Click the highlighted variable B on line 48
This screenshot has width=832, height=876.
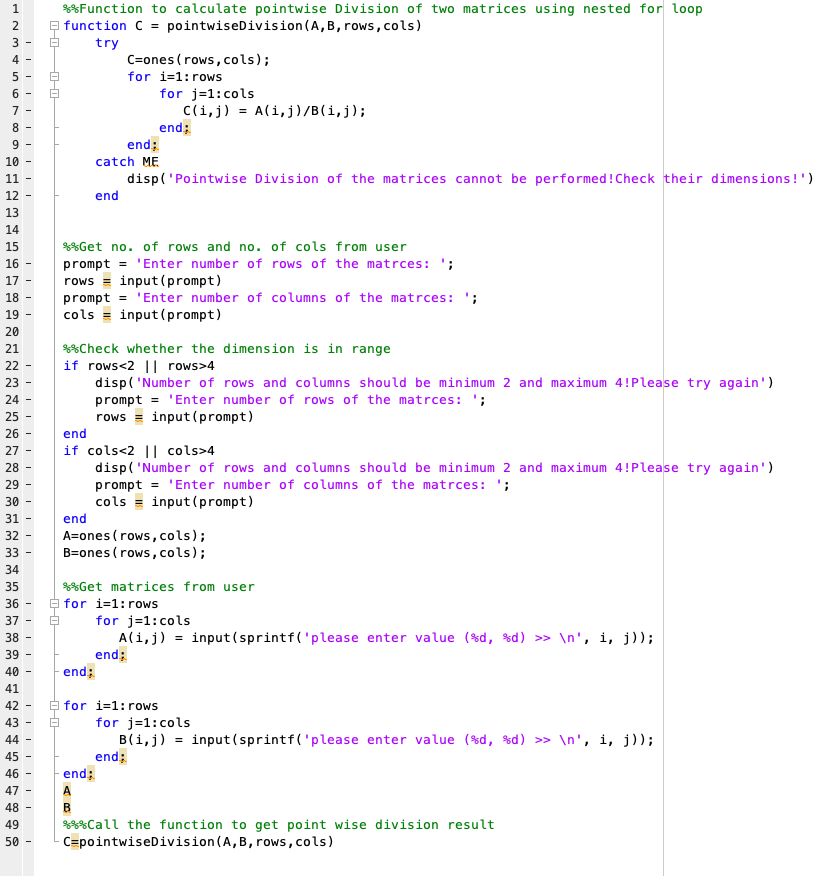66,807
